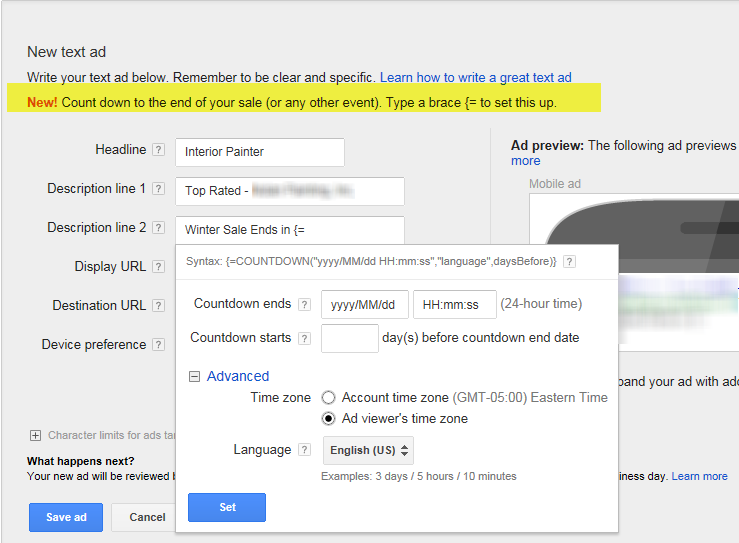Click help icon next to Countdown ends
Screen dimensions: 739x543
(x=304, y=304)
